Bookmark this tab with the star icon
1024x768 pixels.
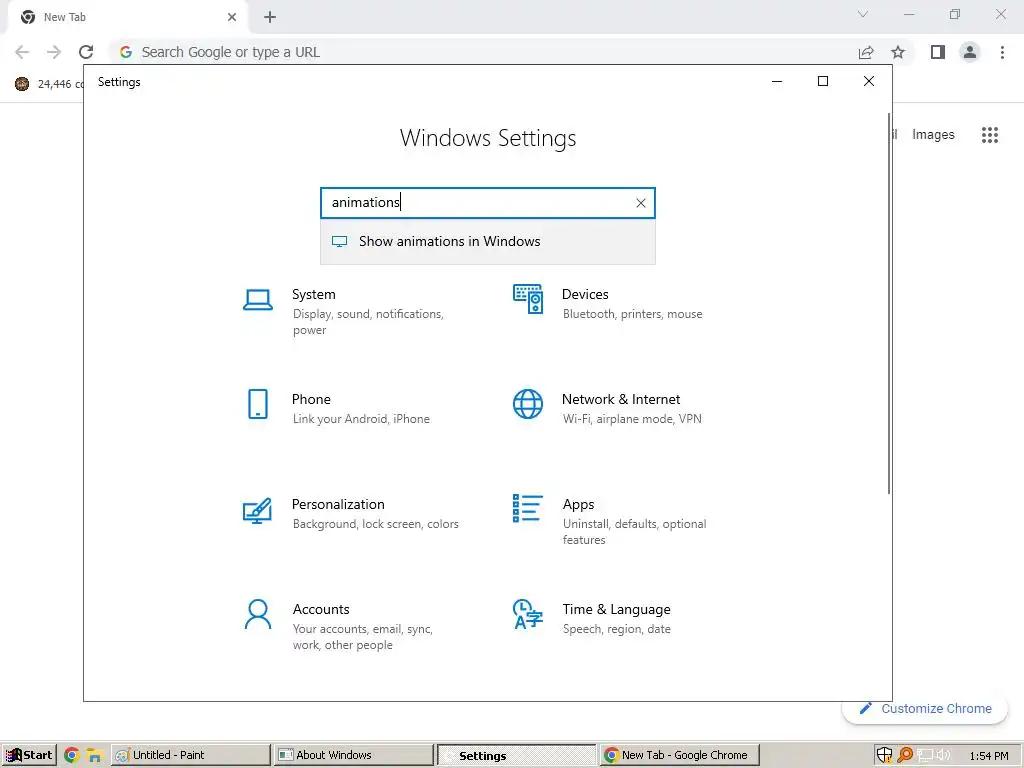coord(898,52)
